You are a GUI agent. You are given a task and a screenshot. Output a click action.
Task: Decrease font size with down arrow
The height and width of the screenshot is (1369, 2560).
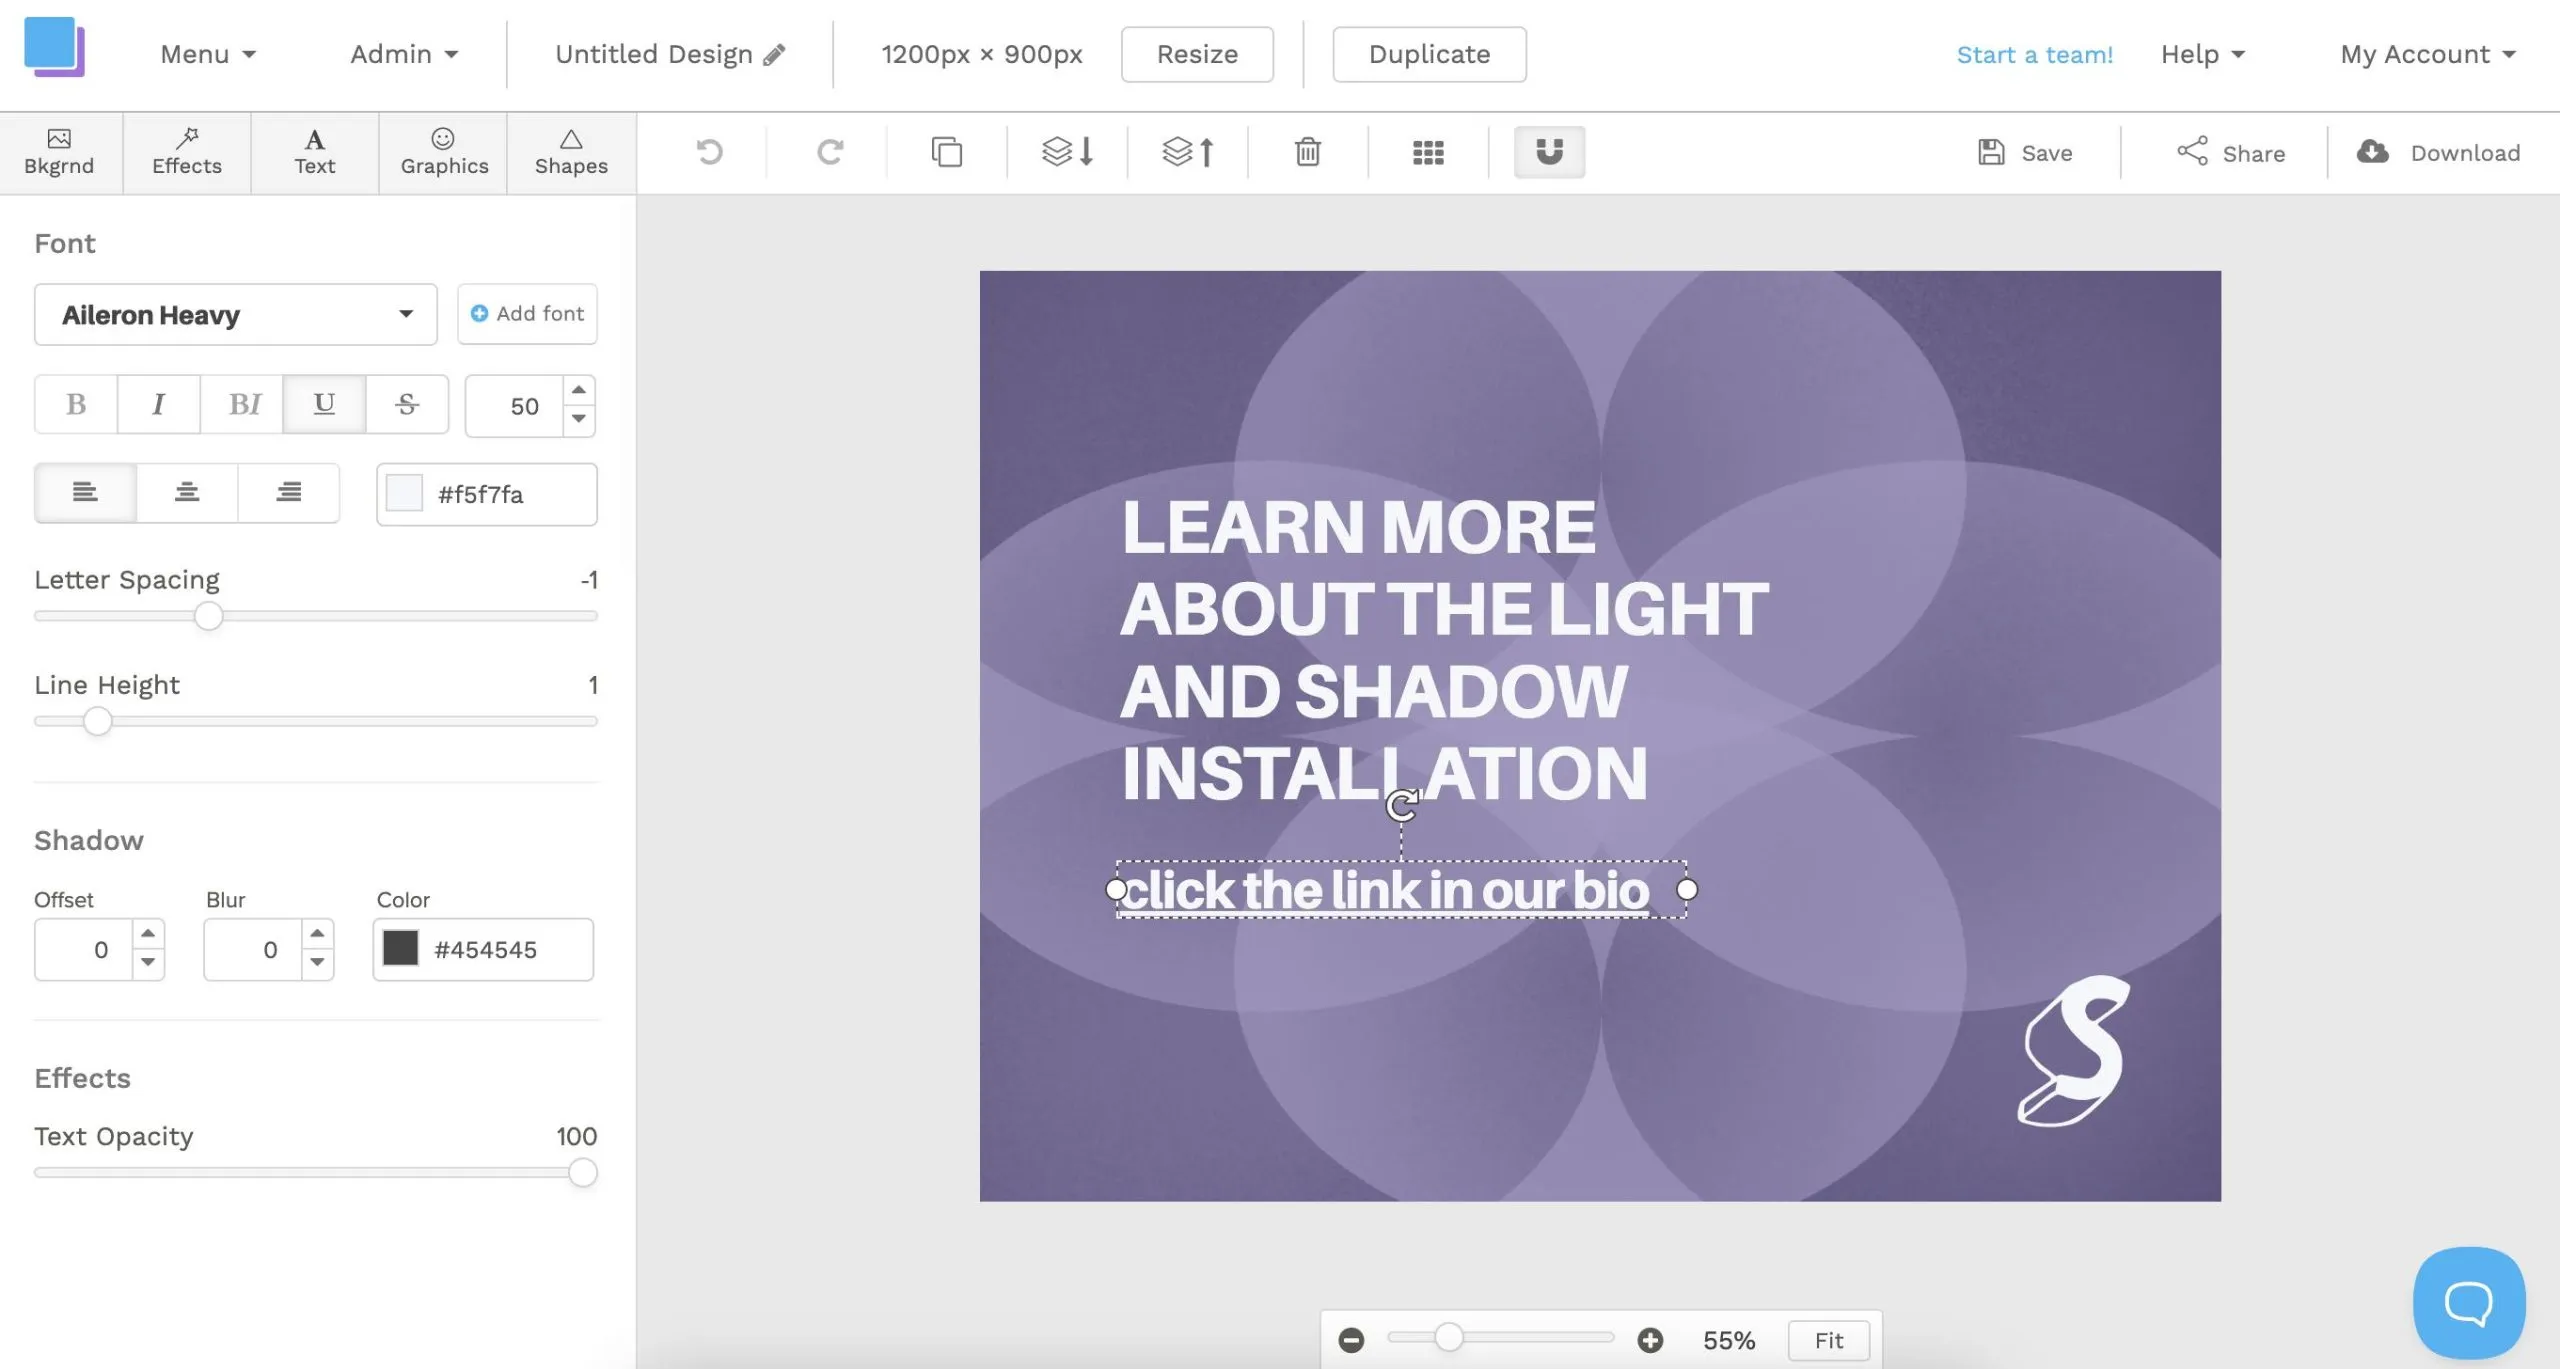click(579, 419)
